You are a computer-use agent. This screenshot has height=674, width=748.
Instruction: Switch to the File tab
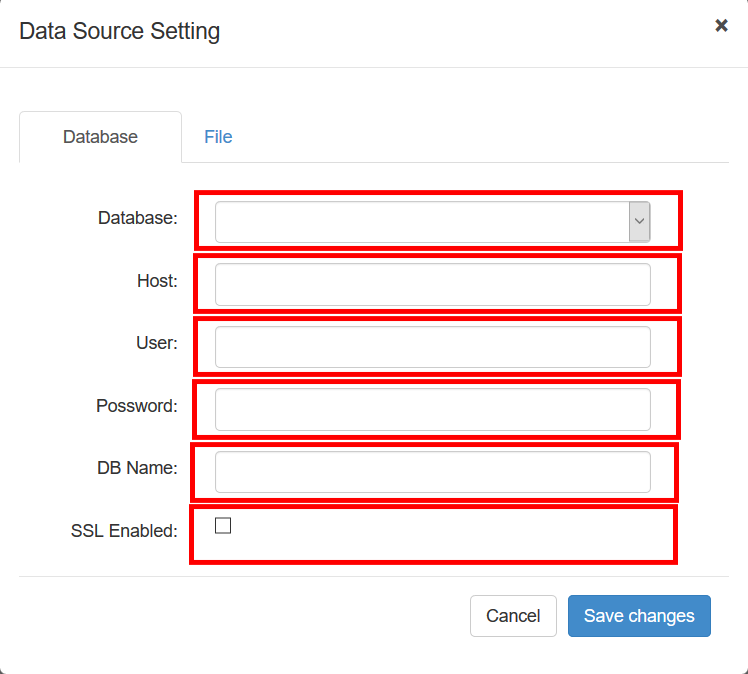coord(218,137)
